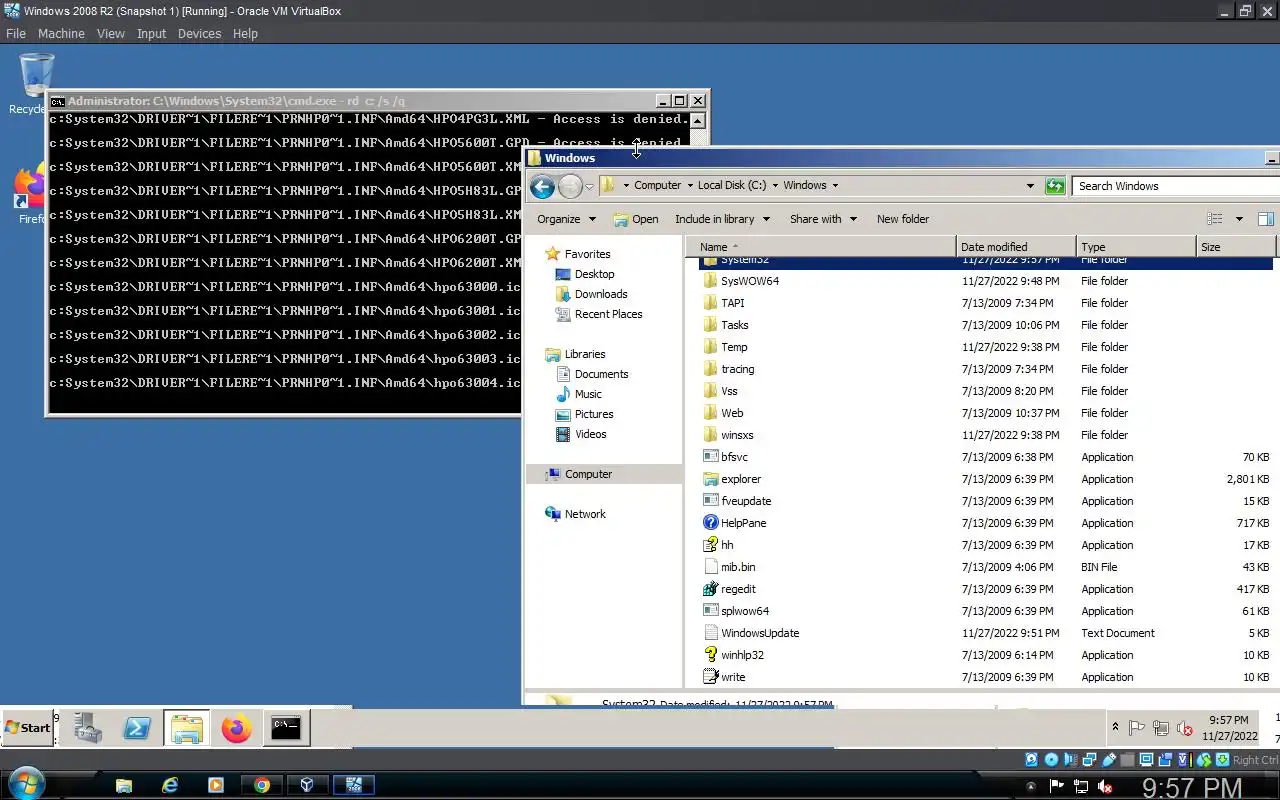
Task: Click the VirtualBox display status icon
Action: tap(1146, 760)
